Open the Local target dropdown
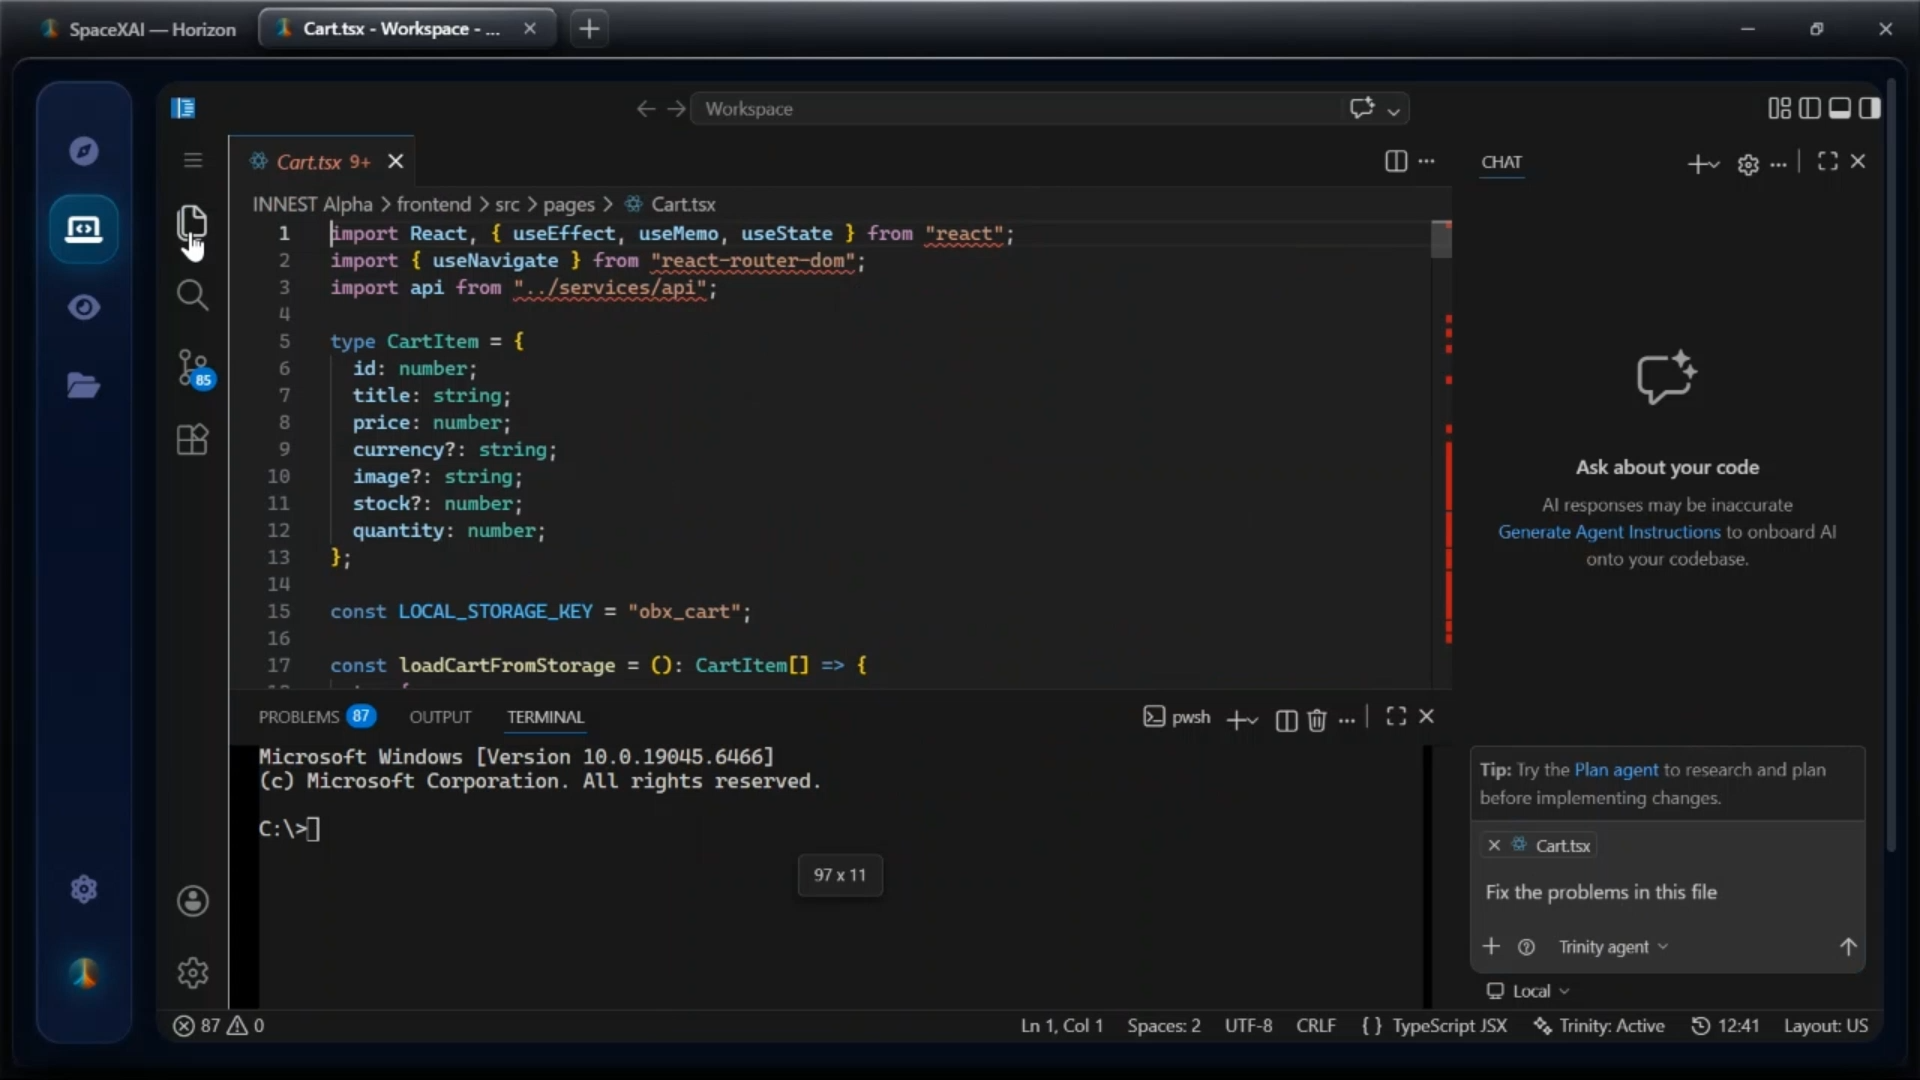This screenshot has width=1920, height=1080. tap(1528, 991)
